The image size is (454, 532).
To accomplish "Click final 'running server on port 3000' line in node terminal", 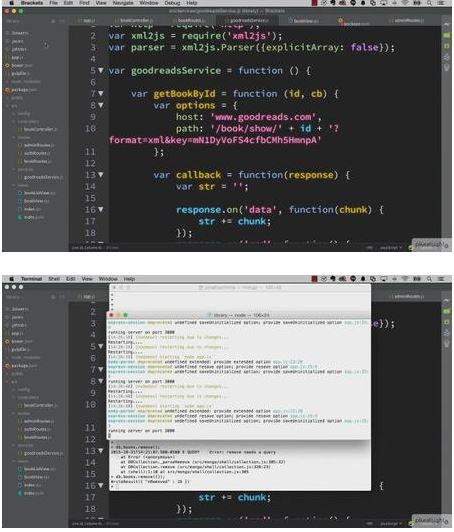I will [x=141, y=431].
